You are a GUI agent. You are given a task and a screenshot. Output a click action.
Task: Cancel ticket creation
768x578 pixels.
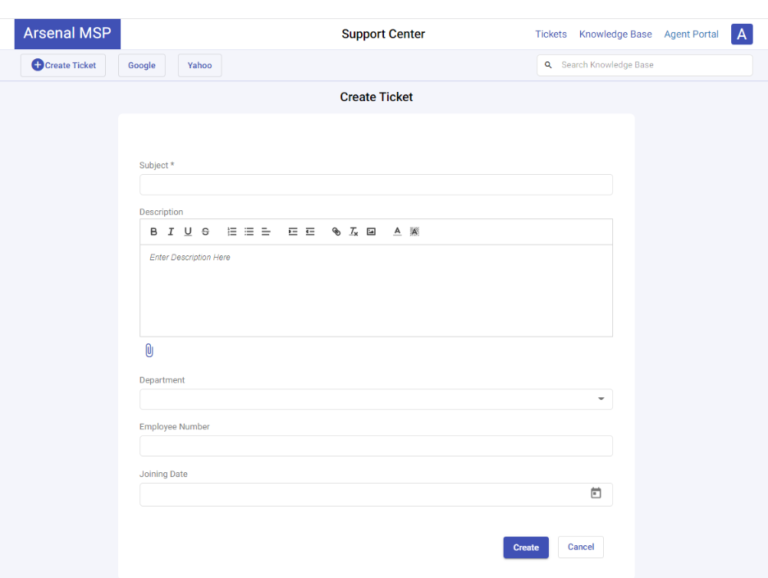(x=581, y=547)
